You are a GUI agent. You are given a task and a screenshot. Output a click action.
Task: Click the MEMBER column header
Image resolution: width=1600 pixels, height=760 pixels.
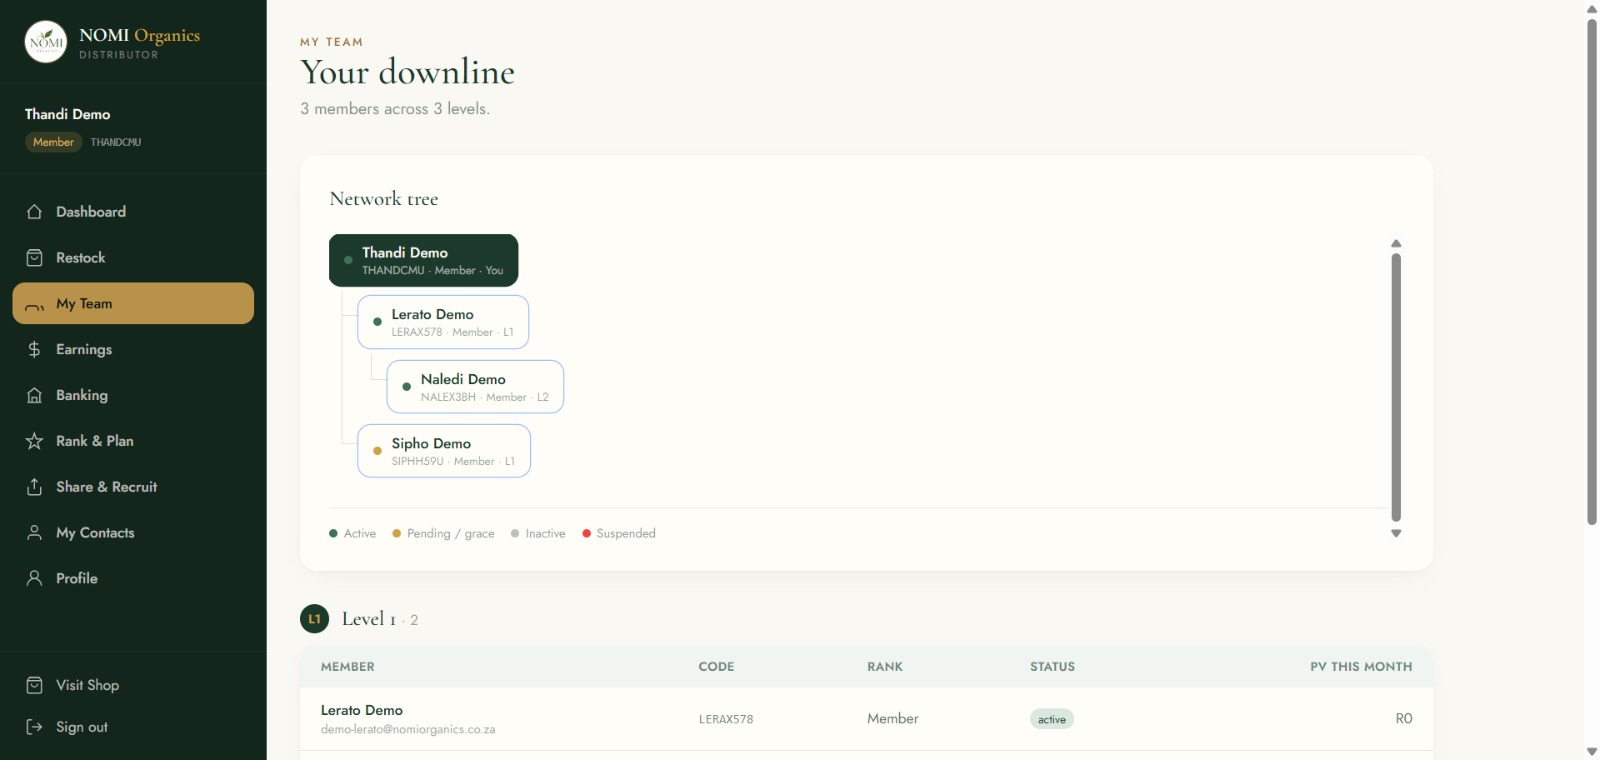tap(348, 667)
